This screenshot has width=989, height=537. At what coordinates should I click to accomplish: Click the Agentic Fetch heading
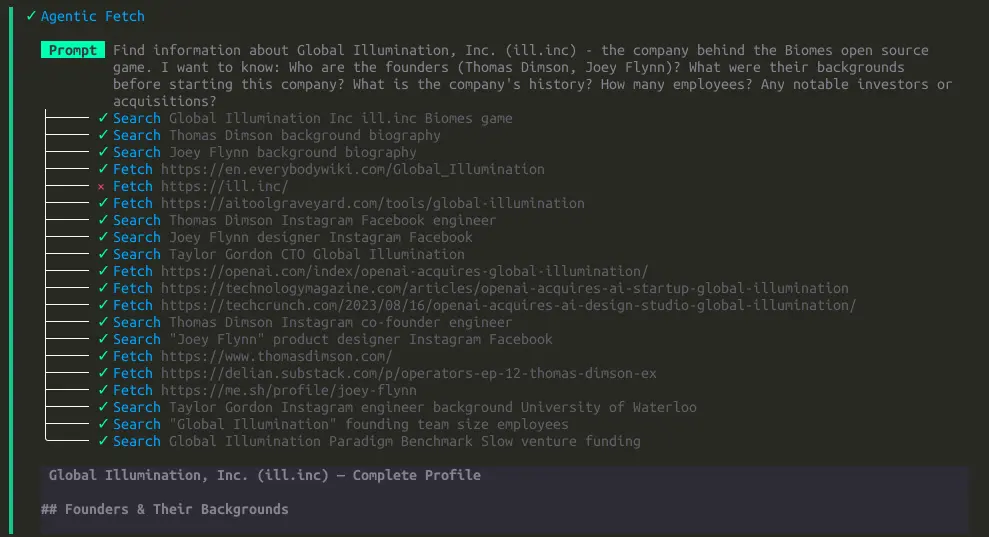click(x=92, y=16)
